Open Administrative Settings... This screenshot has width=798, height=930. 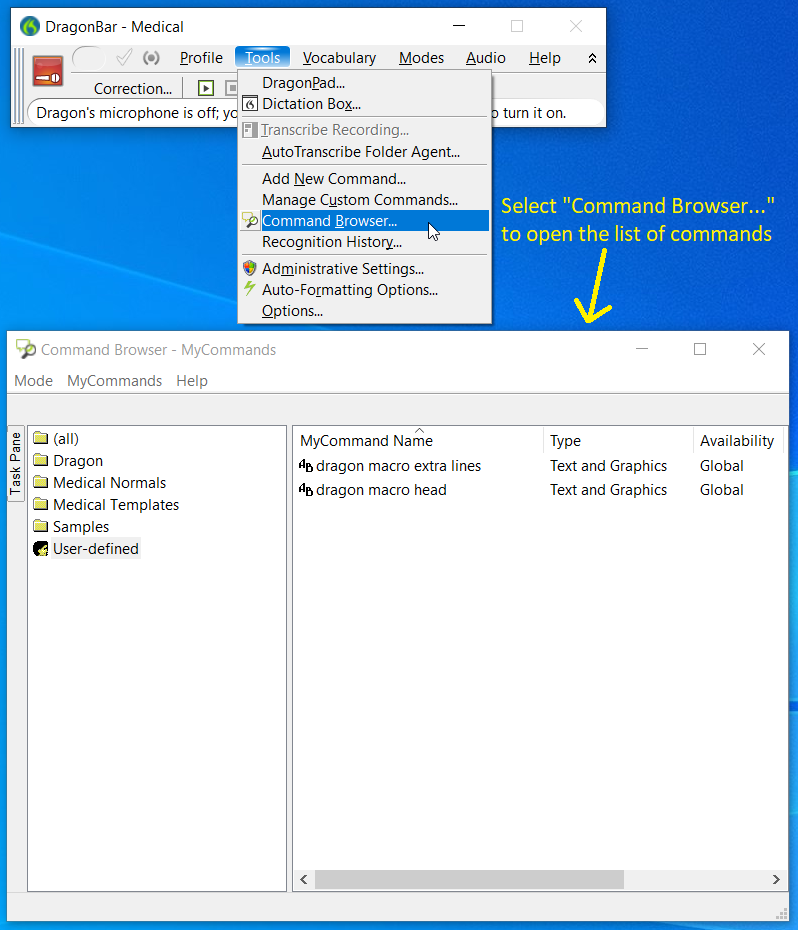pyautogui.click(x=364, y=269)
